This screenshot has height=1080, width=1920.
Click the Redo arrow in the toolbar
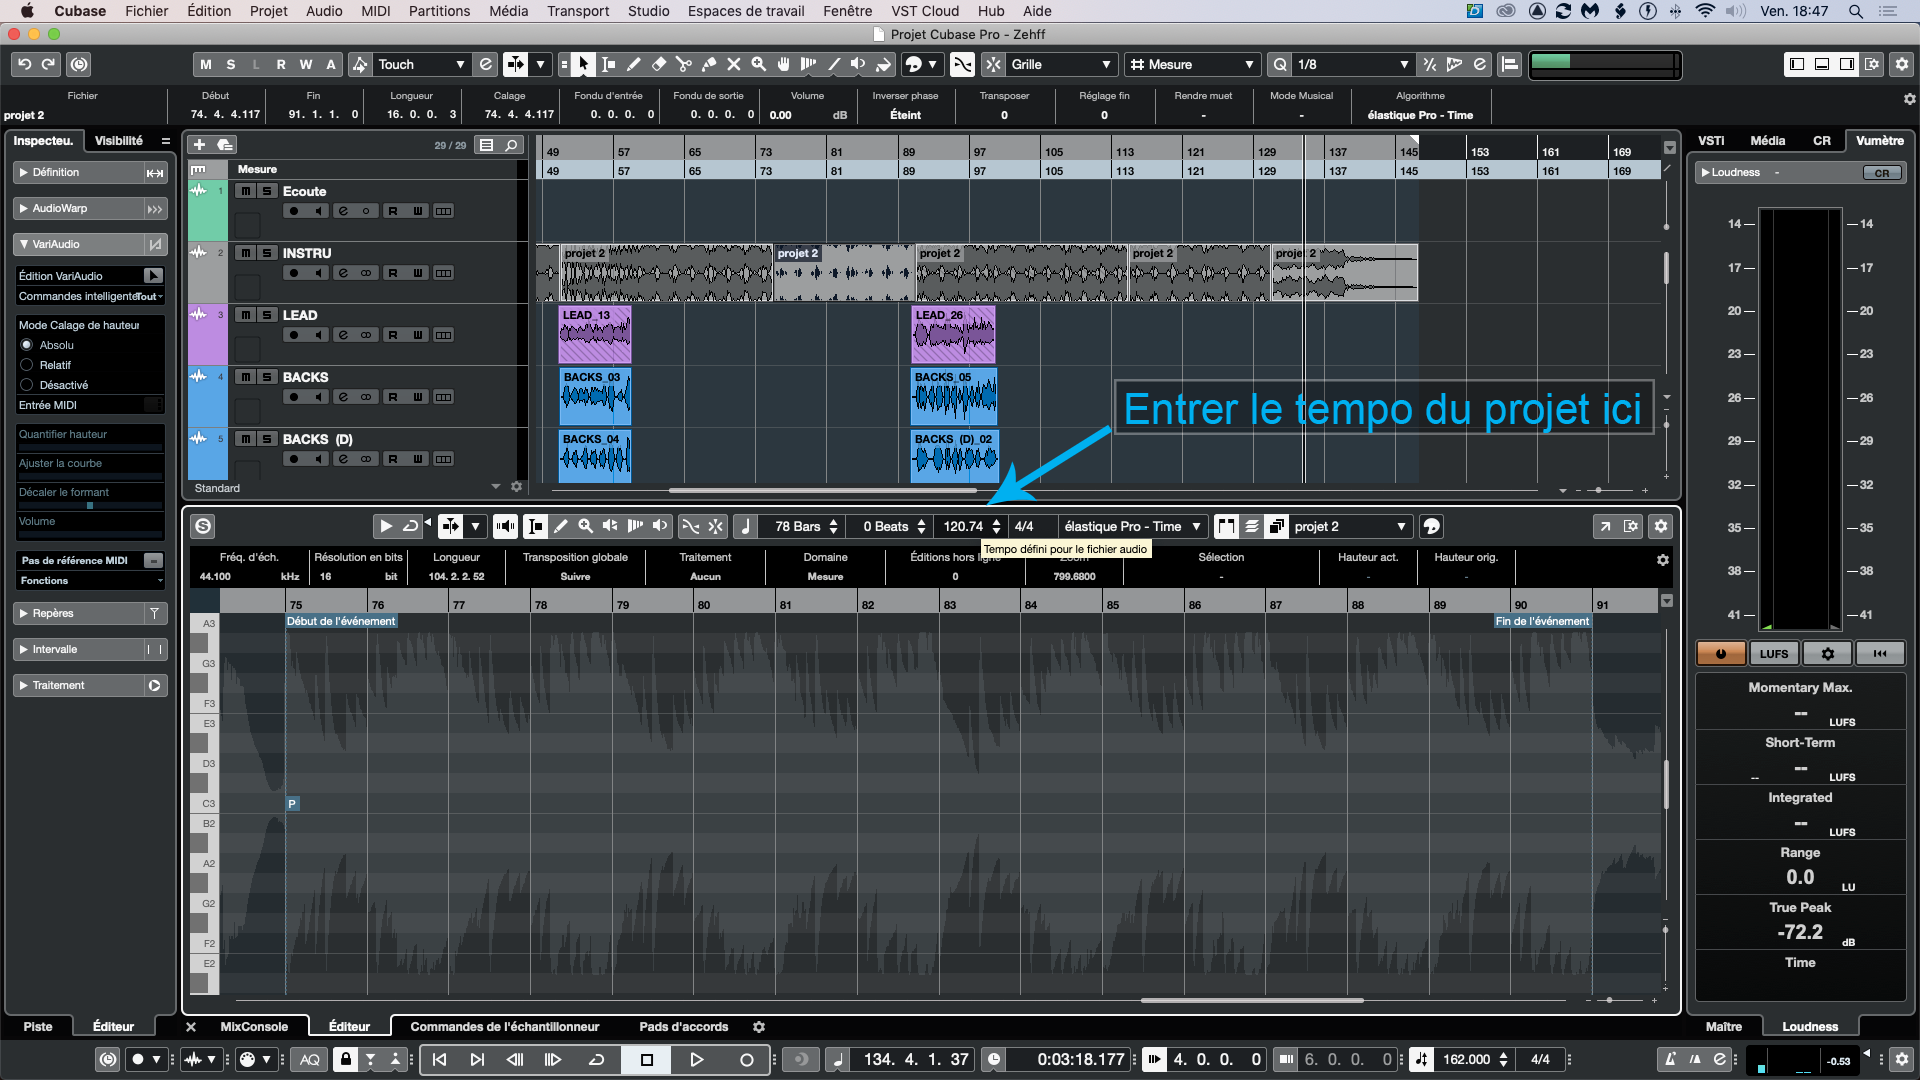[x=49, y=64]
